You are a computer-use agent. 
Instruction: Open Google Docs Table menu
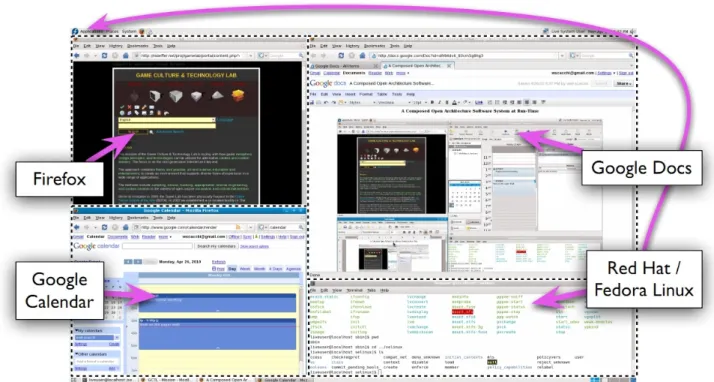[382, 94]
